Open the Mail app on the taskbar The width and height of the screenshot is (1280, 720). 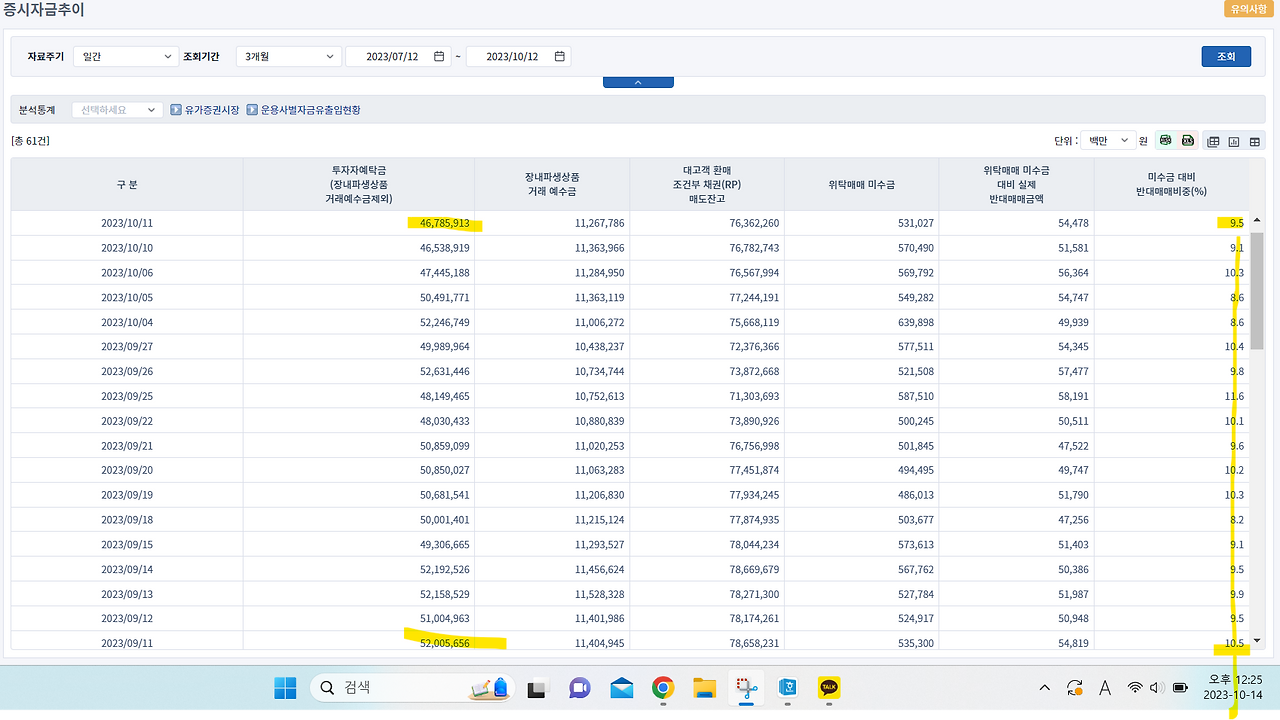click(x=621, y=688)
